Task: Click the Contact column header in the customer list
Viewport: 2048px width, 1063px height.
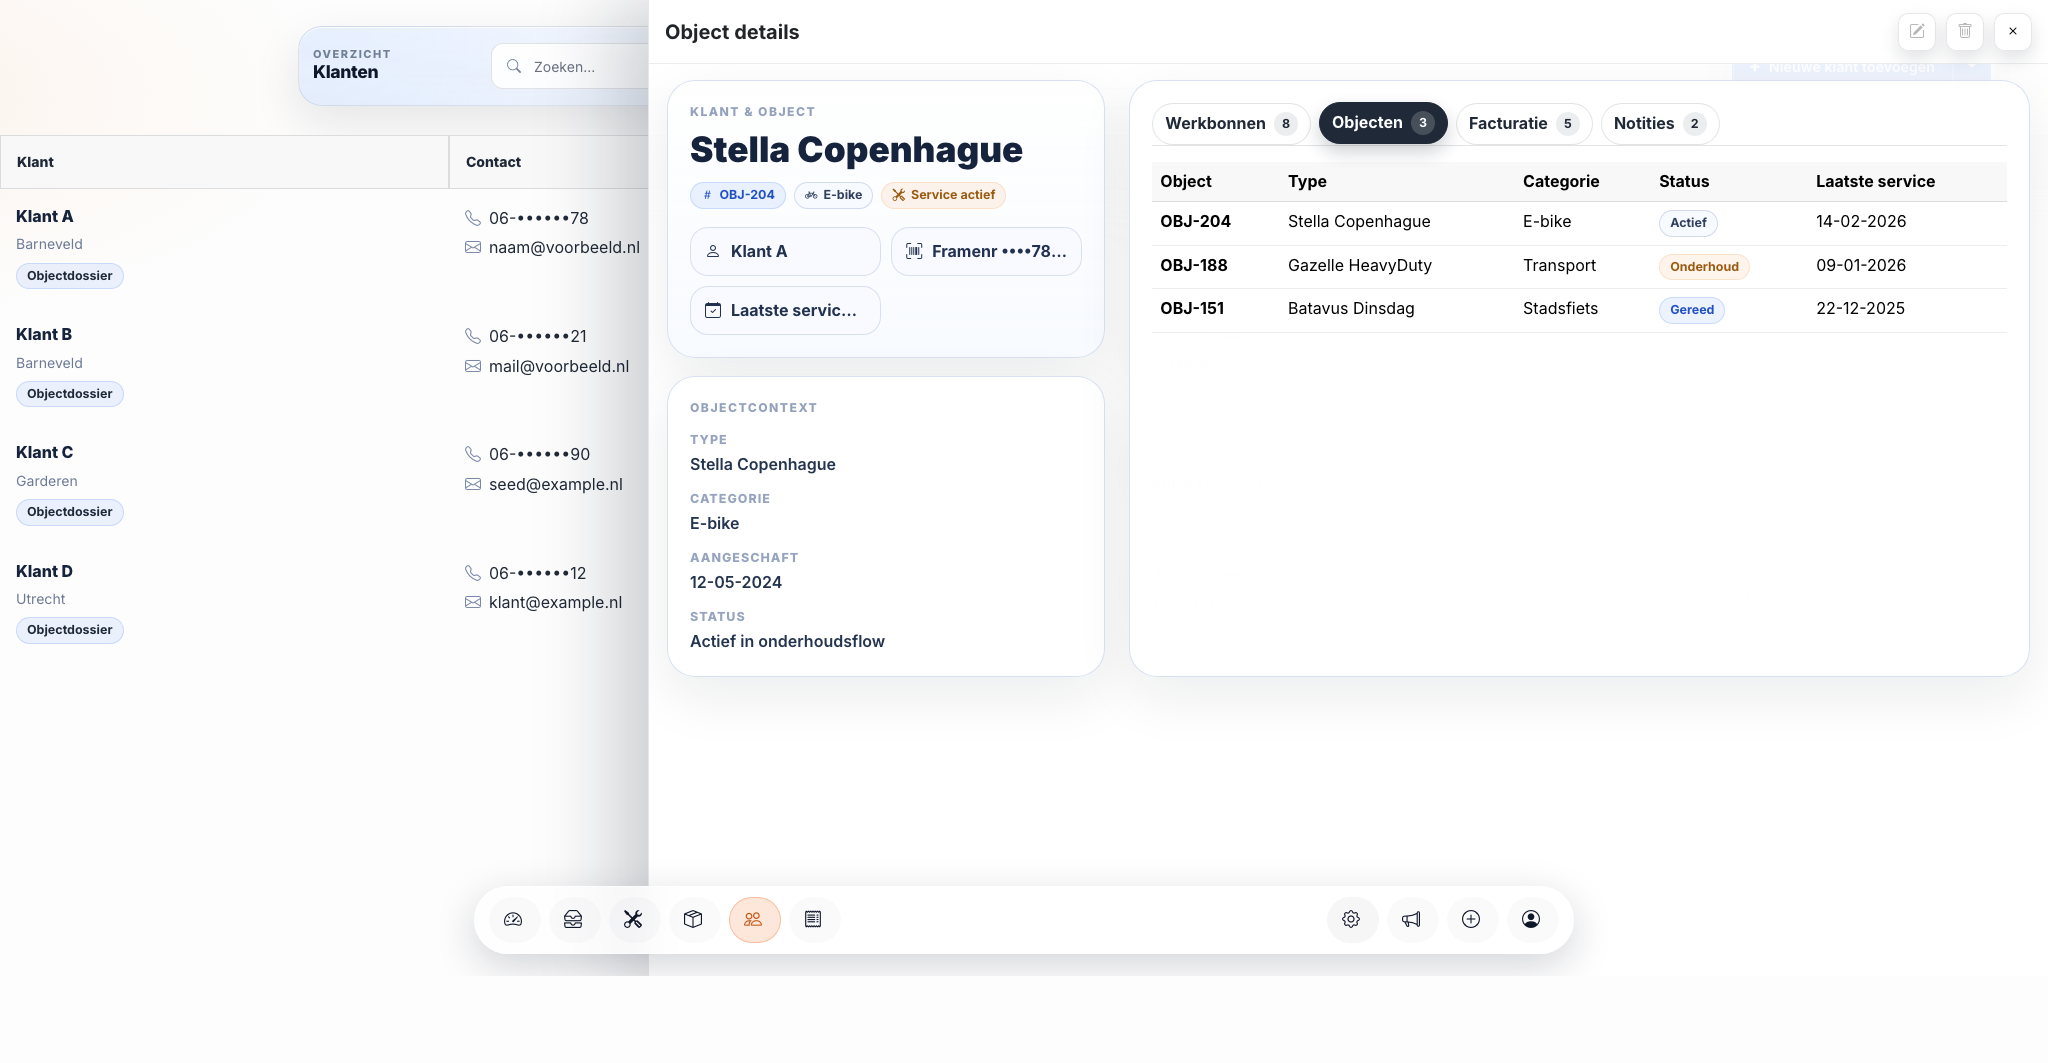Action: point(549,162)
